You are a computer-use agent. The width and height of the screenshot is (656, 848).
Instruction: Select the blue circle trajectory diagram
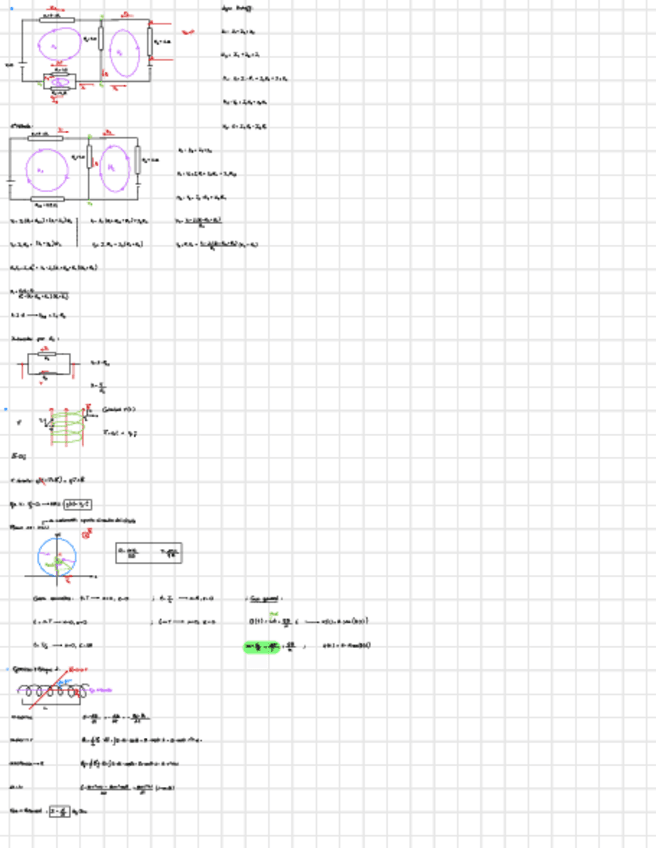click(x=57, y=557)
